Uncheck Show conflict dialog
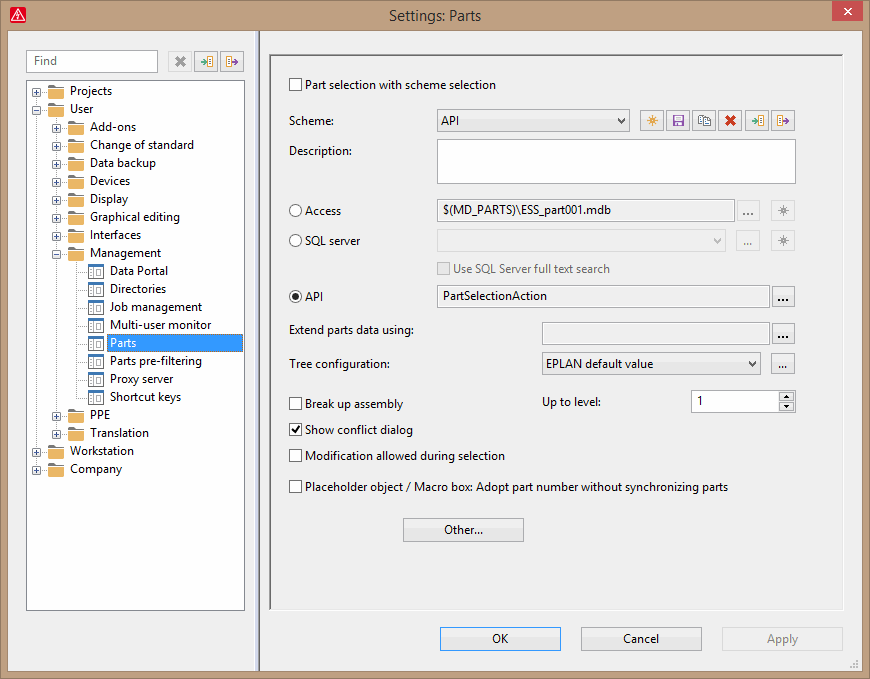This screenshot has width=870, height=679. point(296,431)
